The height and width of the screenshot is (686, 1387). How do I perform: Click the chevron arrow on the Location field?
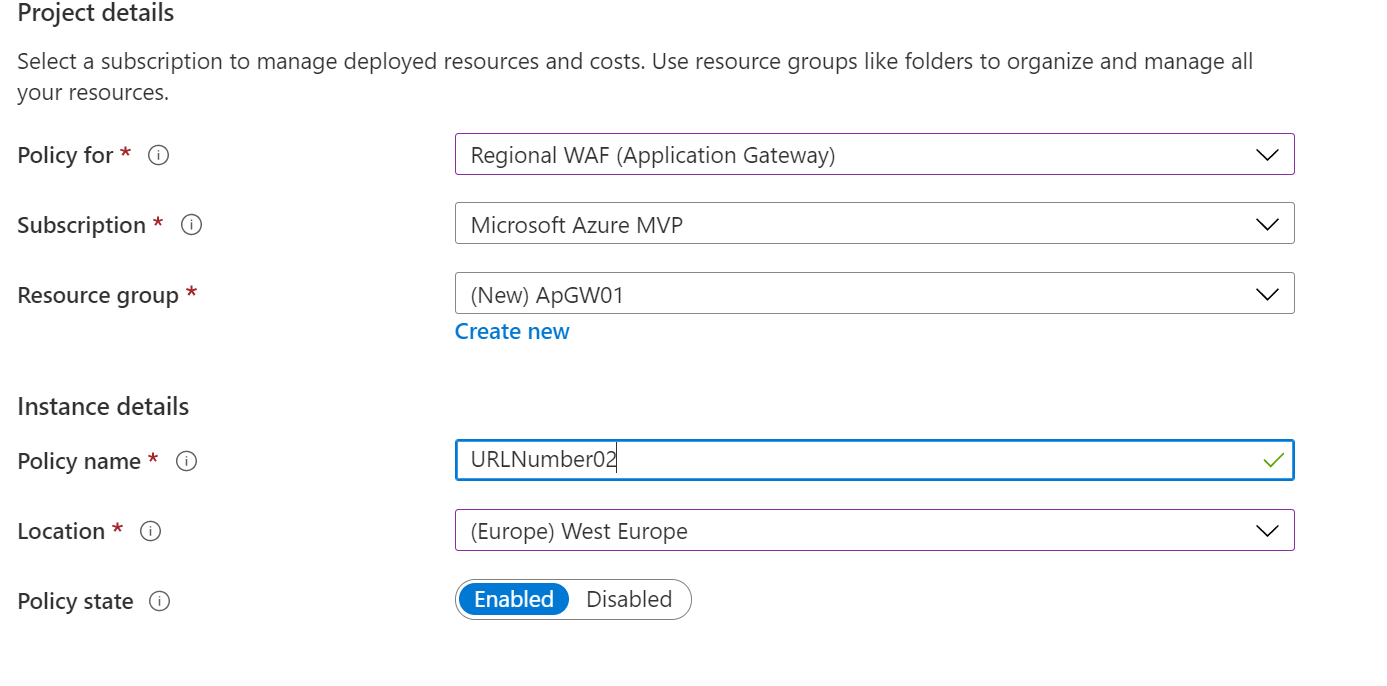(1267, 531)
